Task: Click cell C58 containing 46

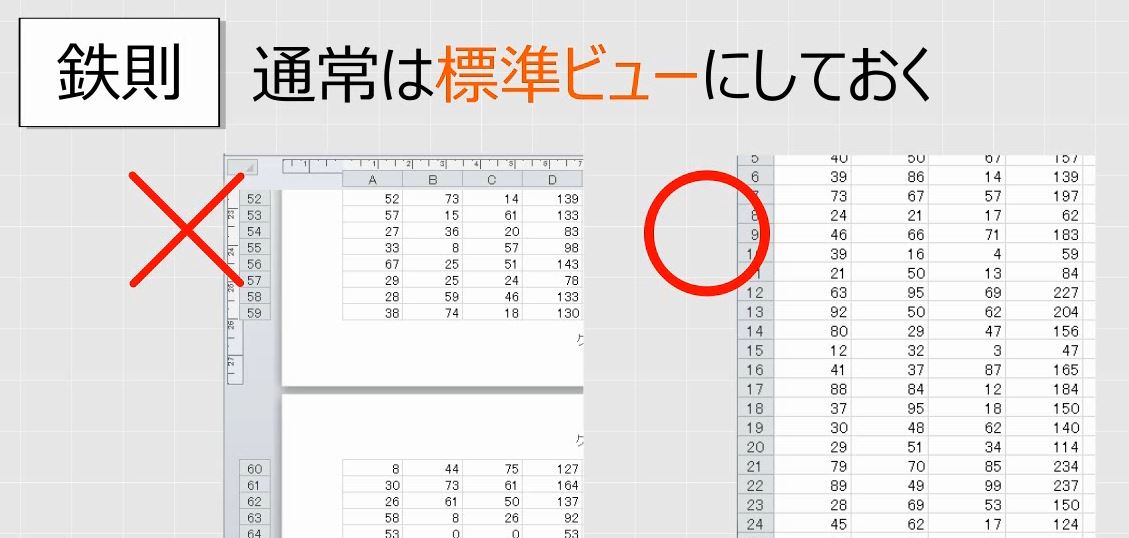Action: pos(492,296)
